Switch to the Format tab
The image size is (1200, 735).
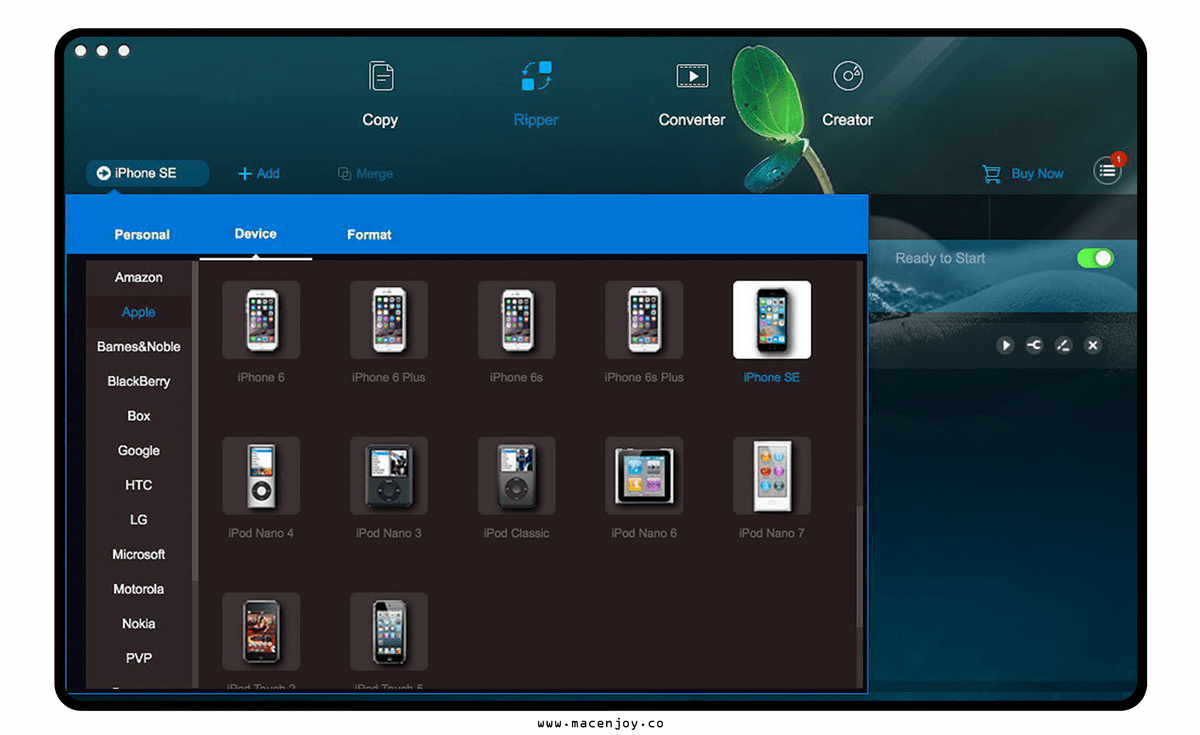point(369,235)
